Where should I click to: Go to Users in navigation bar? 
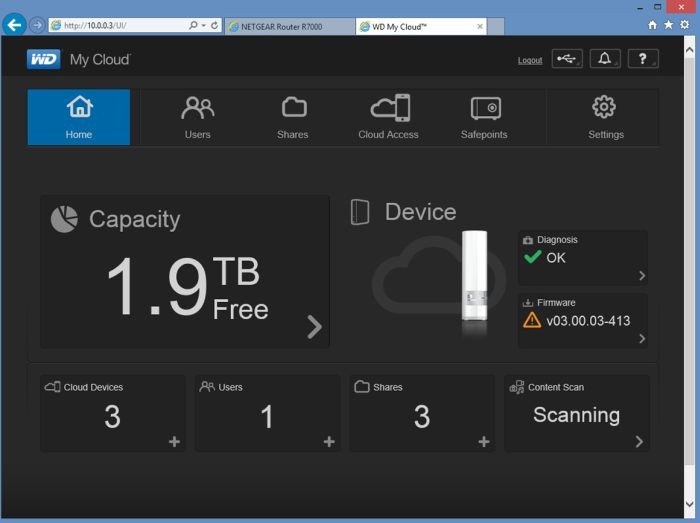point(197,117)
